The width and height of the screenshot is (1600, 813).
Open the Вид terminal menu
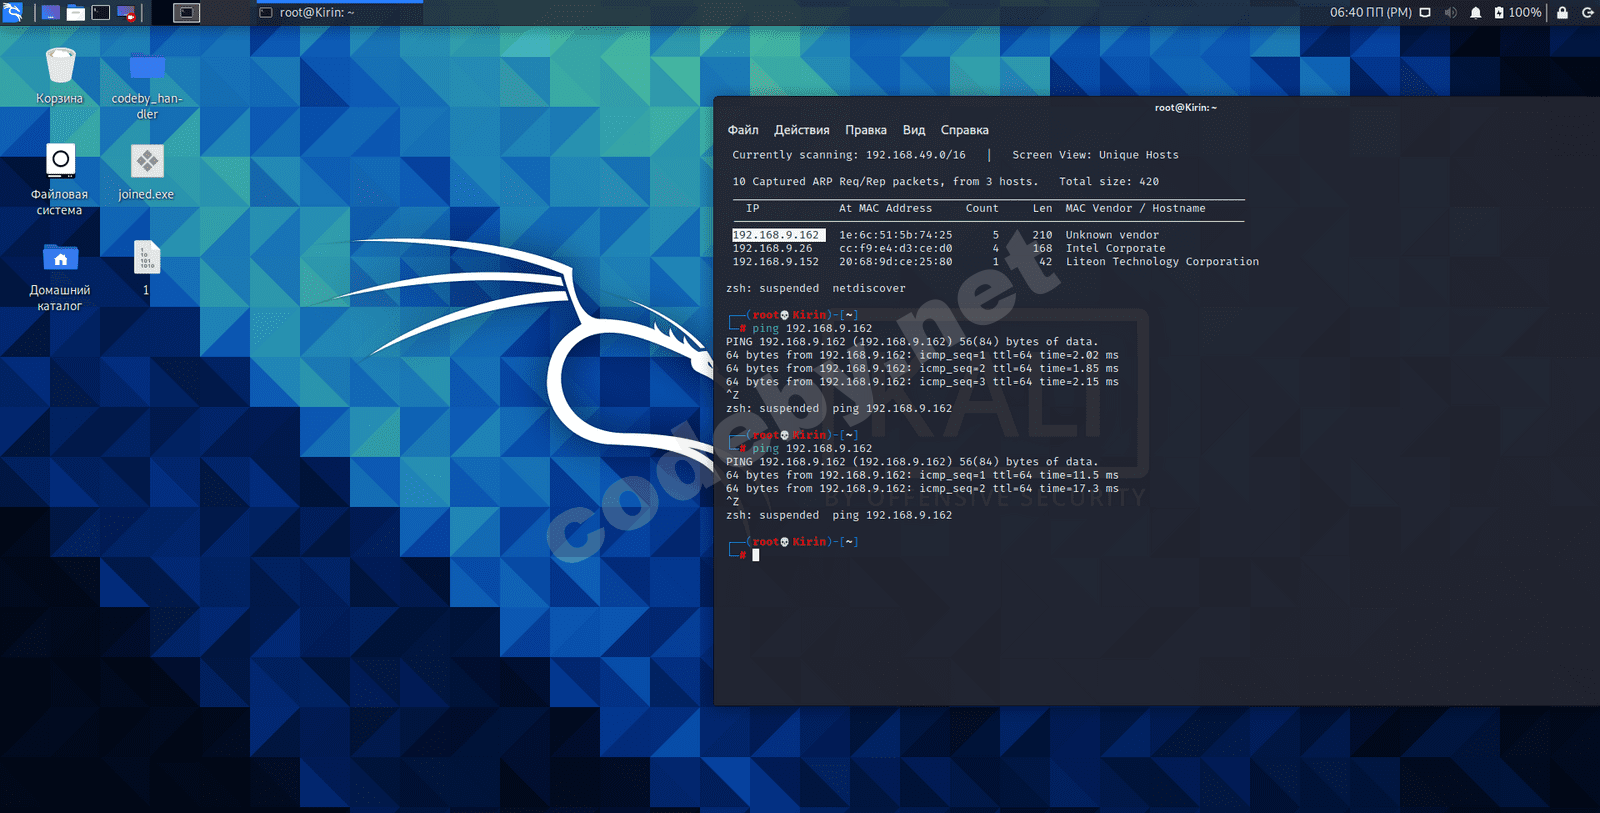click(x=914, y=130)
